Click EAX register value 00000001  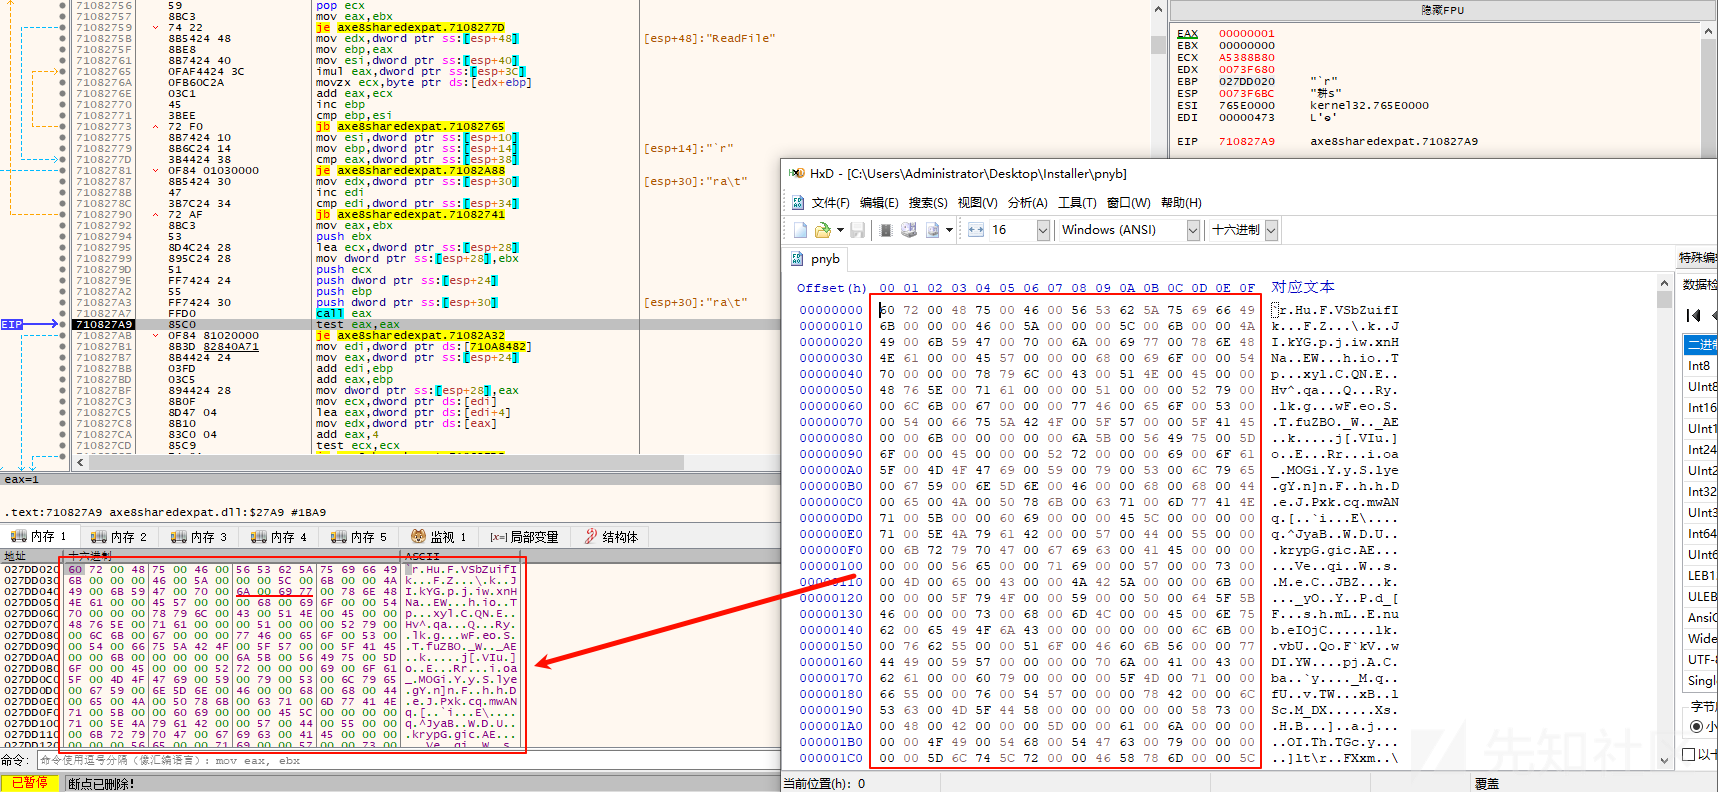(1246, 34)
